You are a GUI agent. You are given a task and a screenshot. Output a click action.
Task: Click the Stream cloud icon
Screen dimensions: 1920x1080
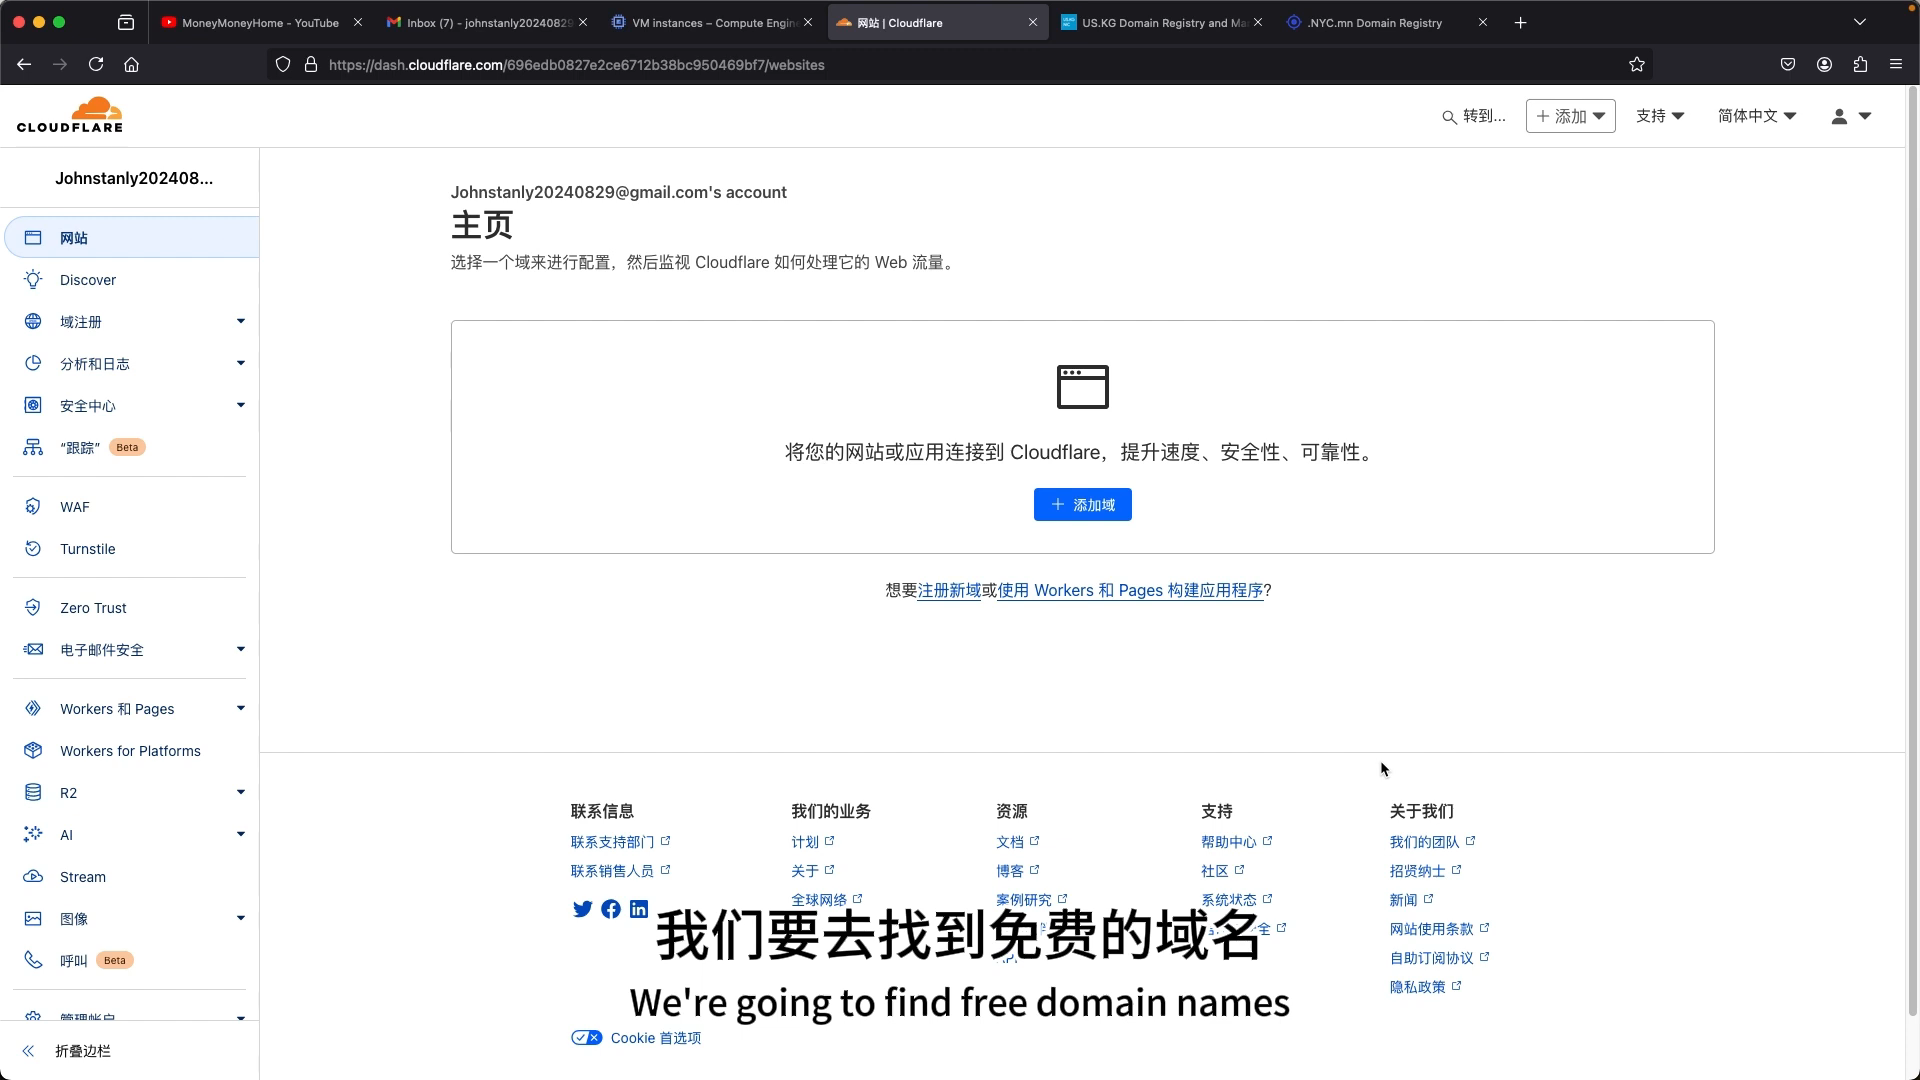coord(33,877)
